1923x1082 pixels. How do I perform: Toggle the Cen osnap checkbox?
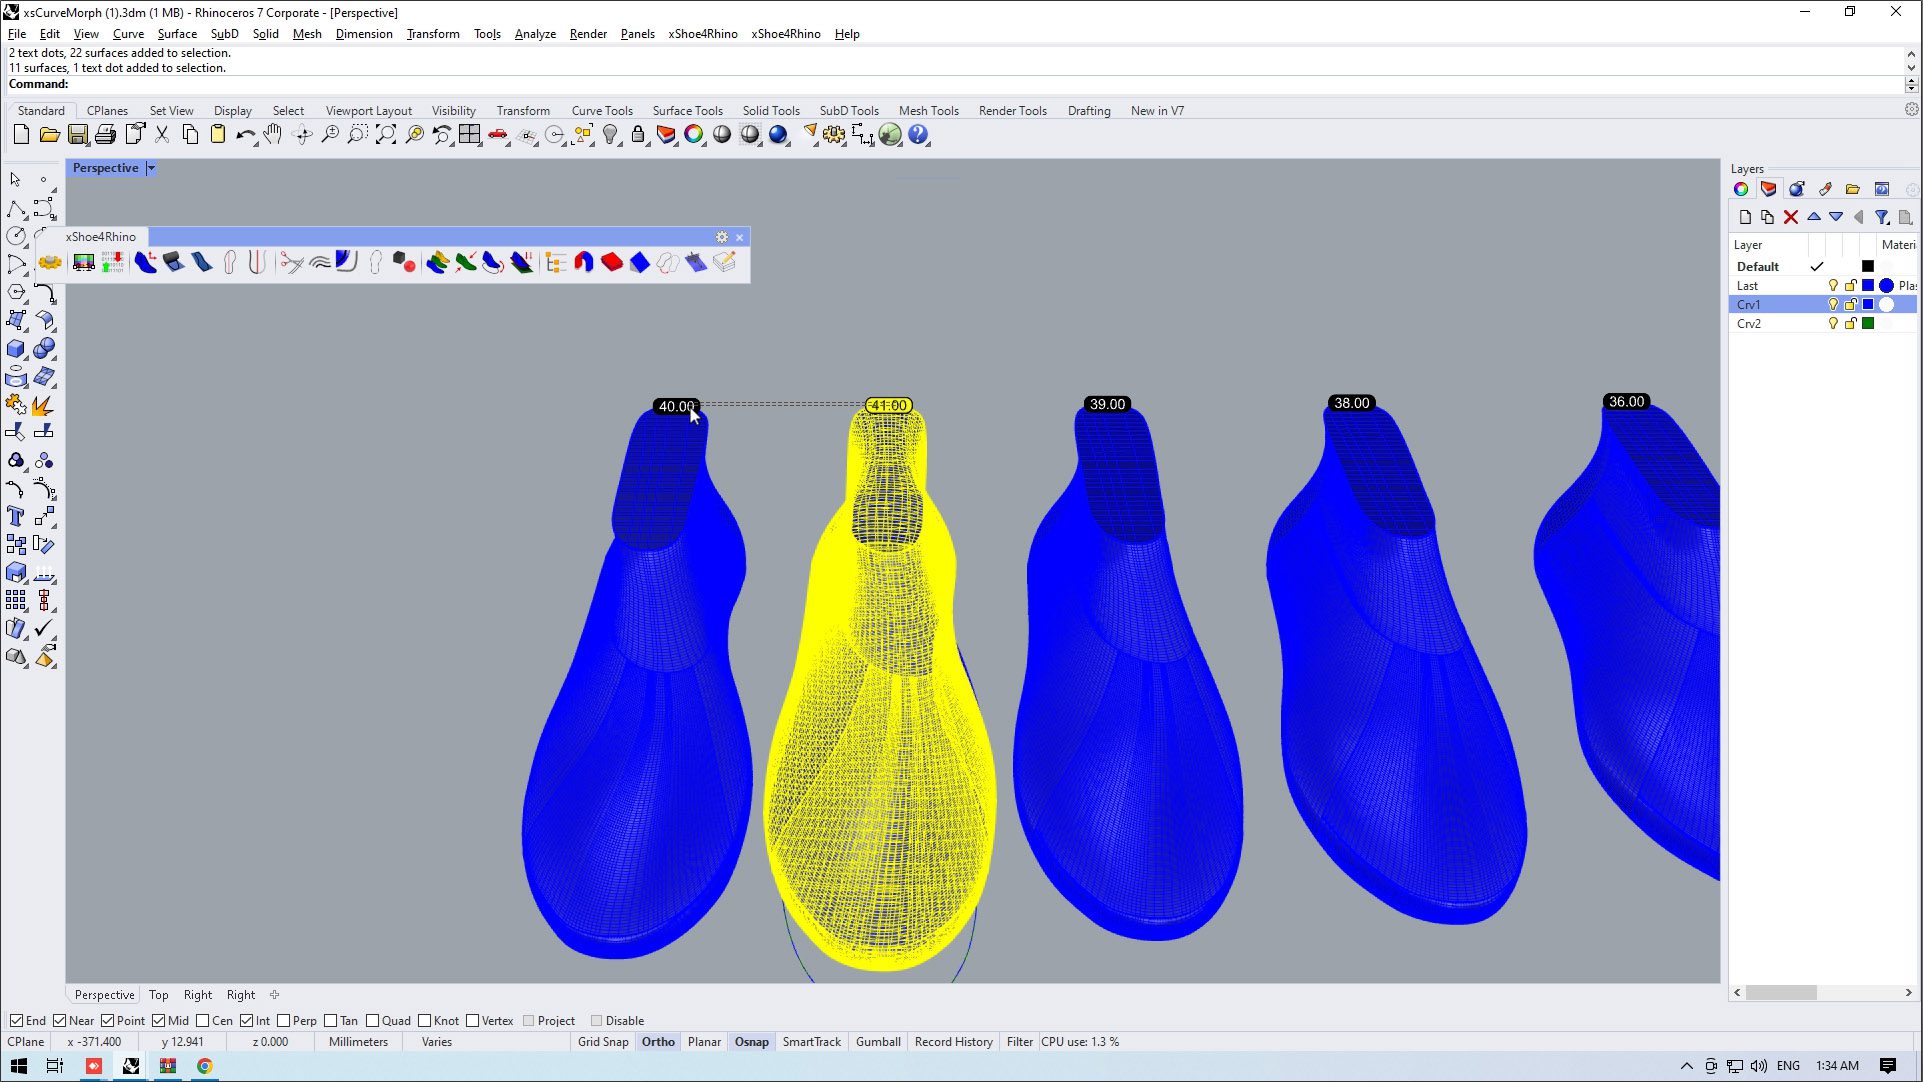pos(203,1021)
